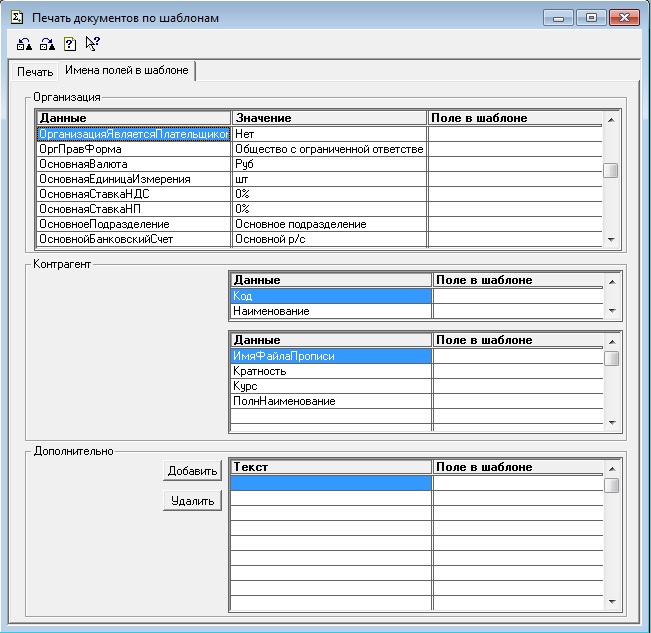Activate the What's This cursor help icon

tap(92, 43)
